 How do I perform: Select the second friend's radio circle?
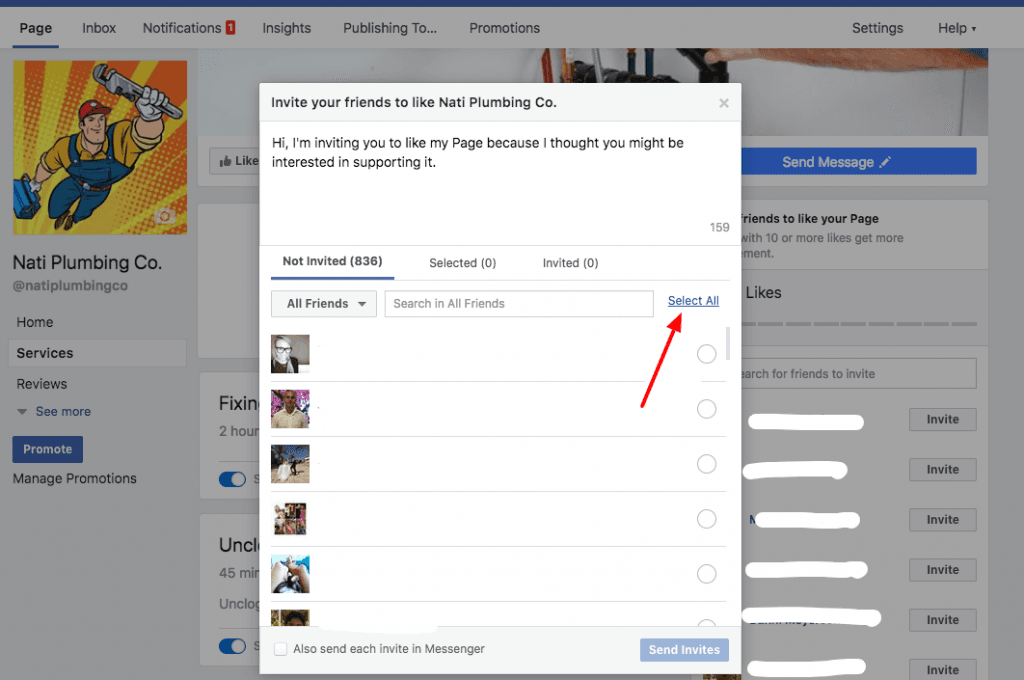706,409
